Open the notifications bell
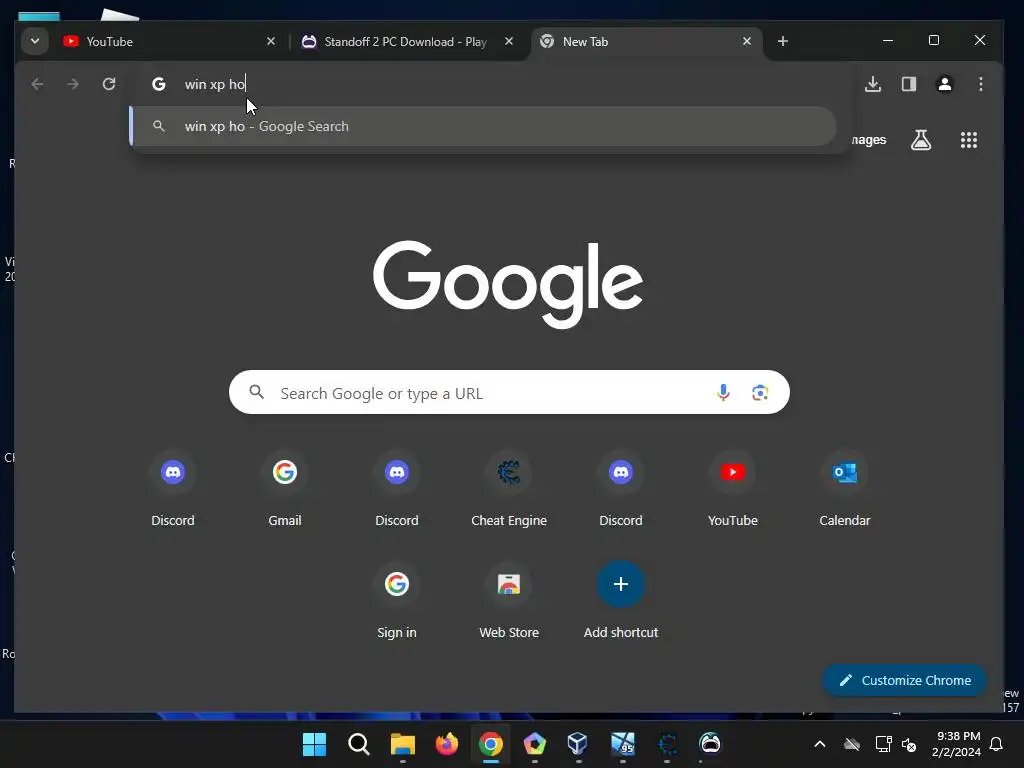The image size is (1024, 768). [996, 744]
